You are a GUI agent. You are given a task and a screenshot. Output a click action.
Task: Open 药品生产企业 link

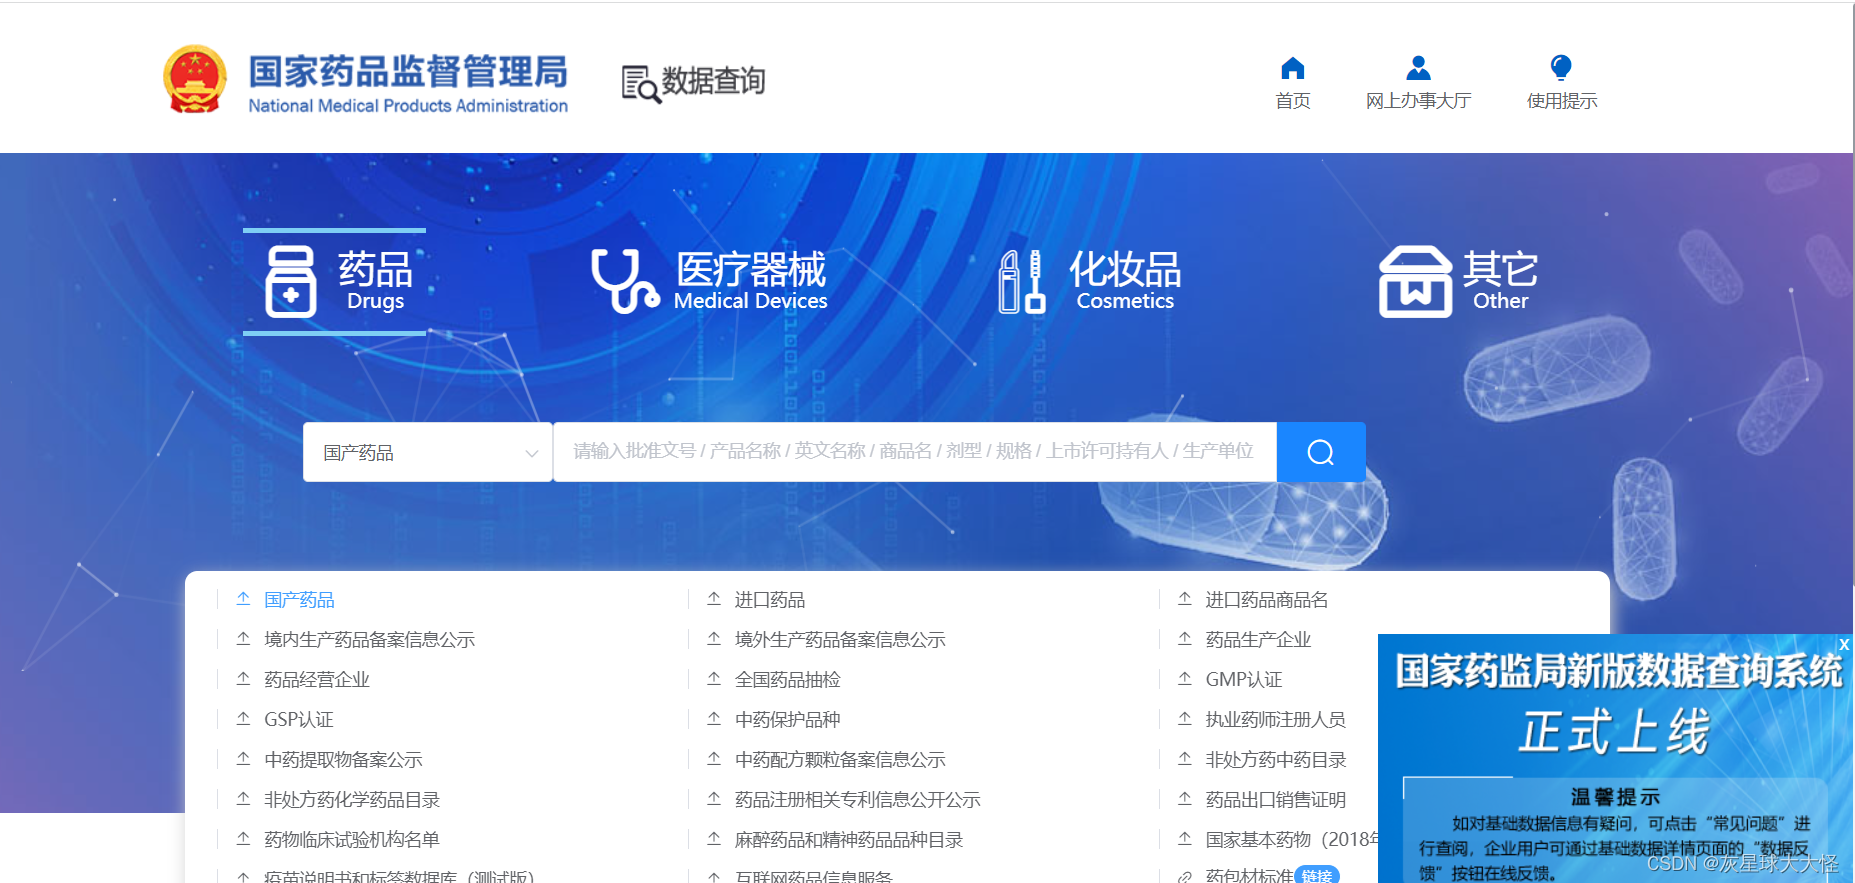1258,640
